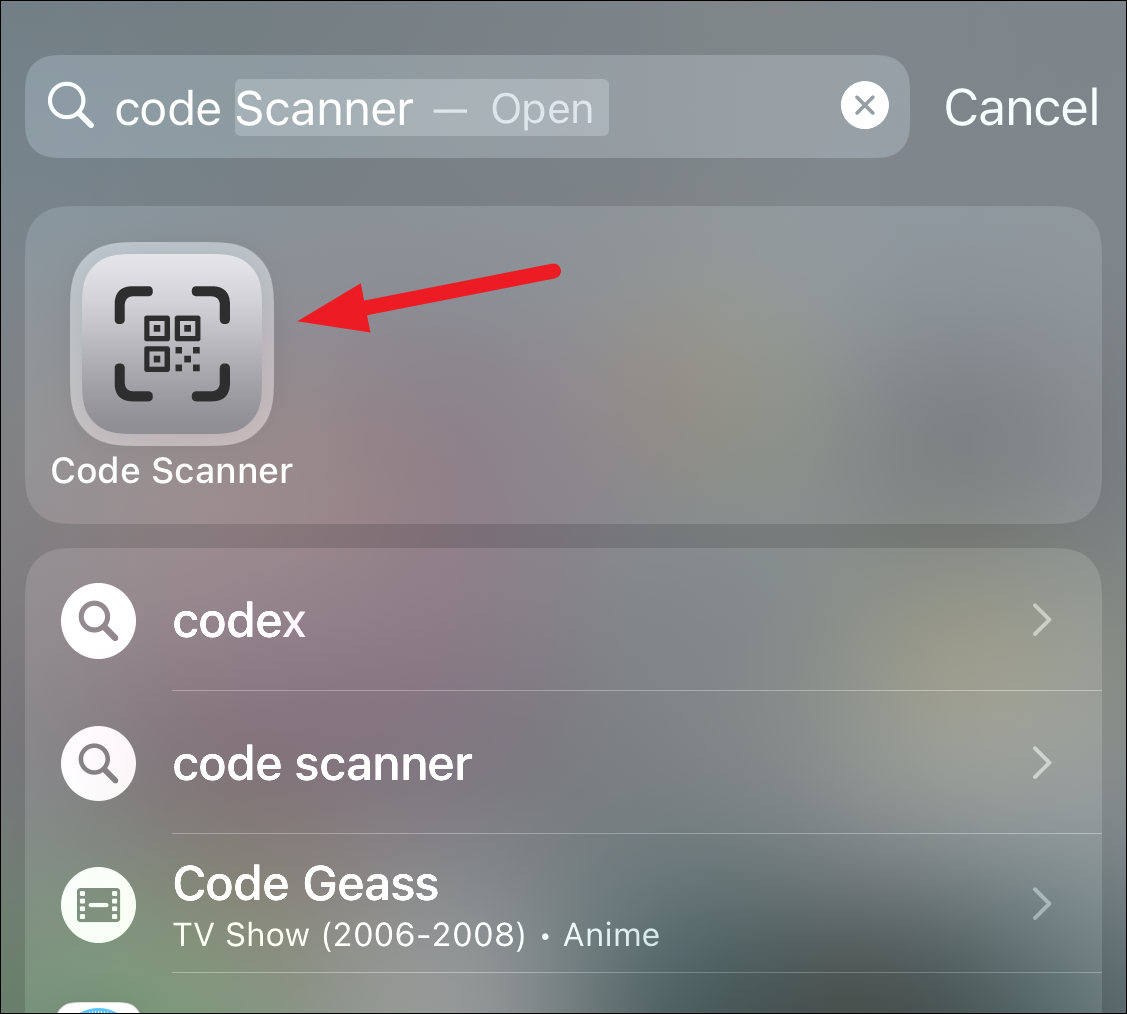Select the code scanner search suggestion
This screenshot has height=1014, width=1127.
[x=564, y=762]
